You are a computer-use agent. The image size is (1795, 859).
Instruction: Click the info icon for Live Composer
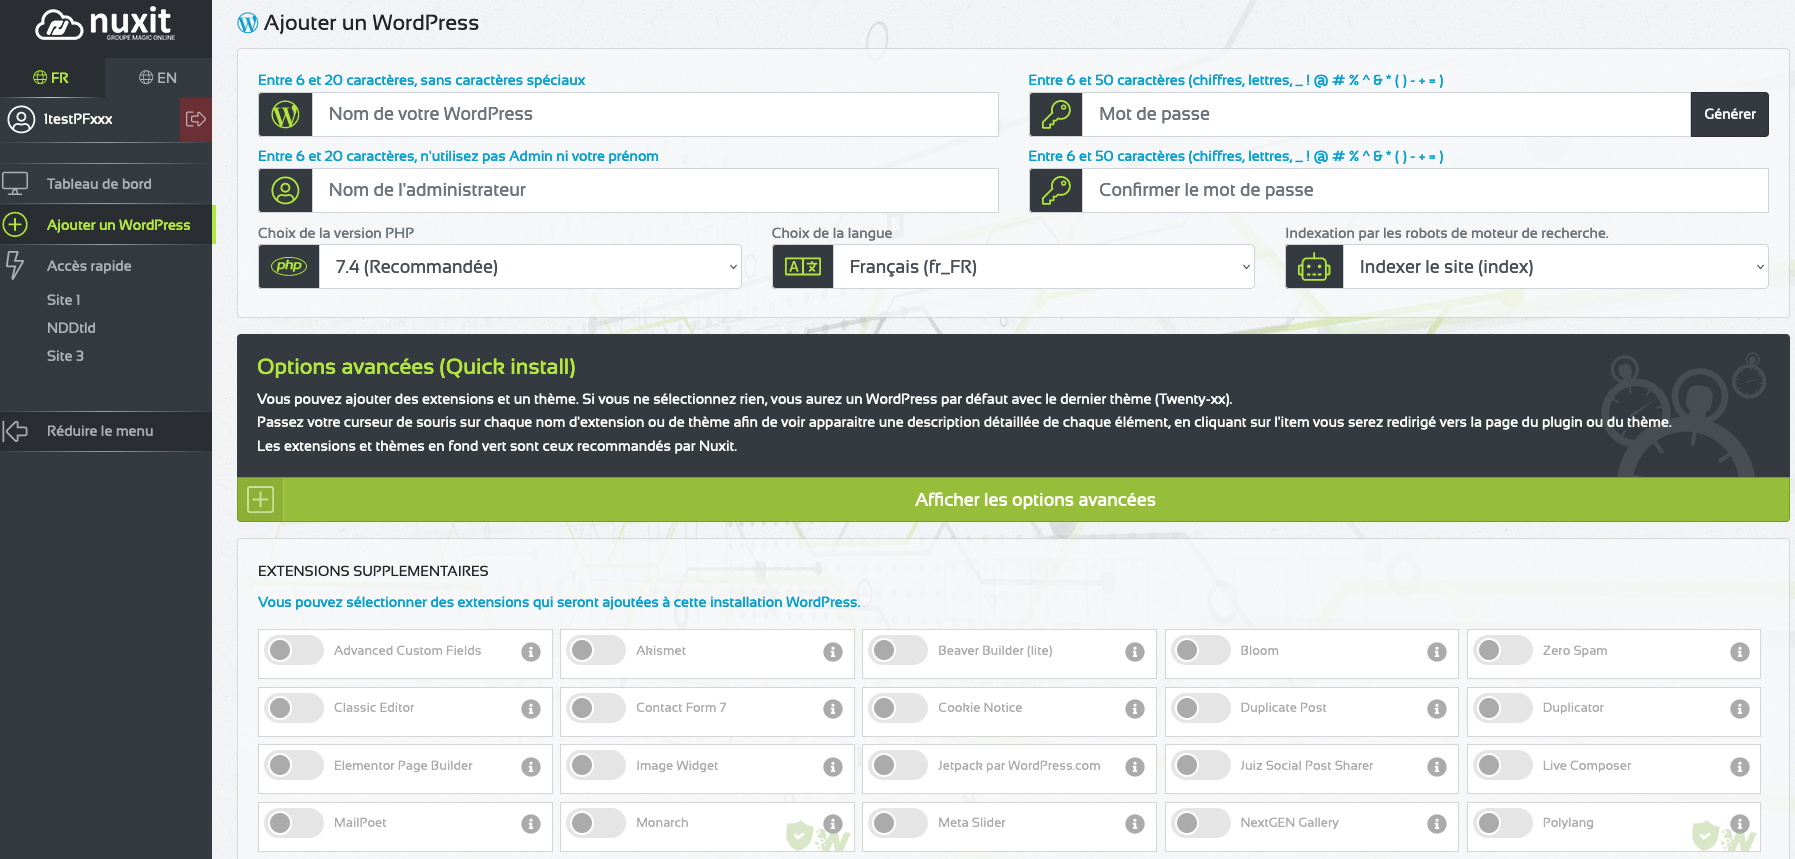[x=1740, y=767]
